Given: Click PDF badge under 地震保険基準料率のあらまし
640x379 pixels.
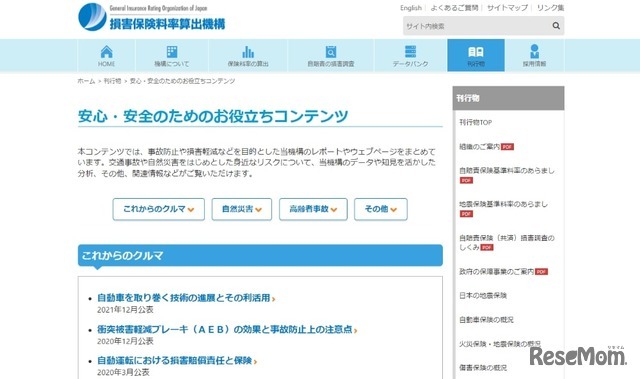Looking at the screenshot, I should [x=466, y=214].
